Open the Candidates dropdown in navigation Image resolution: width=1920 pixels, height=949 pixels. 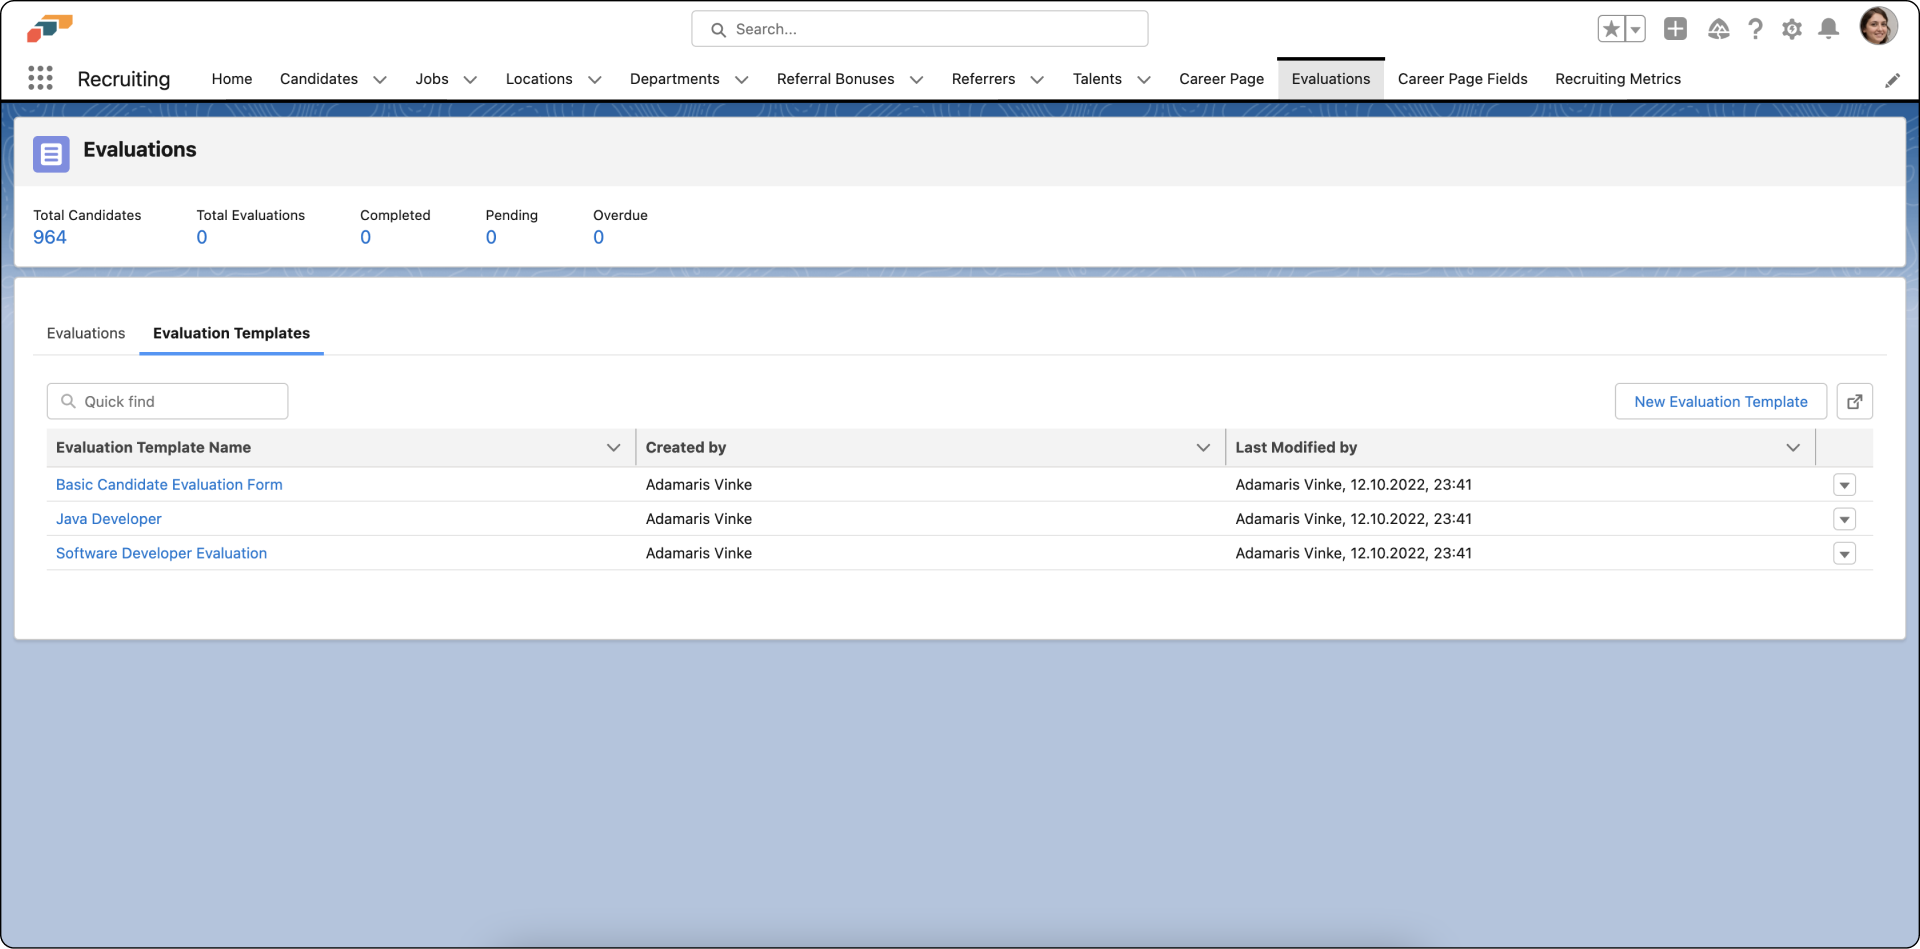point(379,79)
